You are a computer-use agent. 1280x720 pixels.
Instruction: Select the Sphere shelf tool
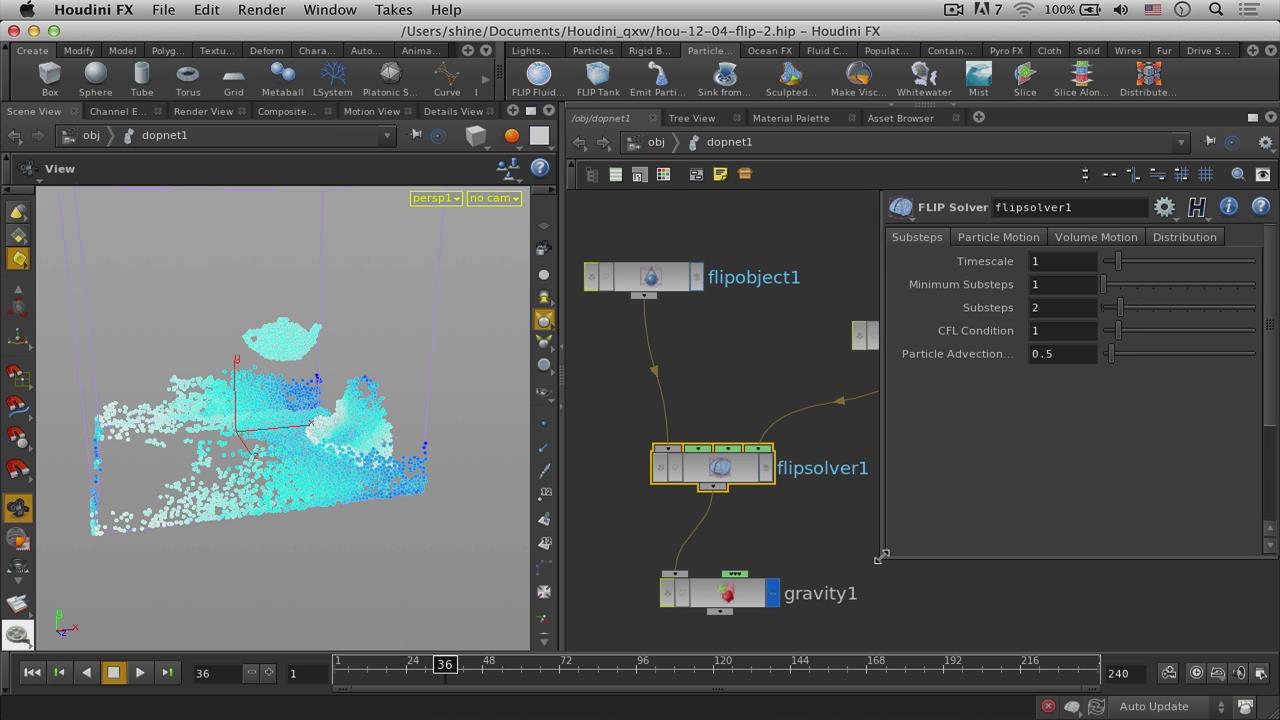[x=95, y=78]
